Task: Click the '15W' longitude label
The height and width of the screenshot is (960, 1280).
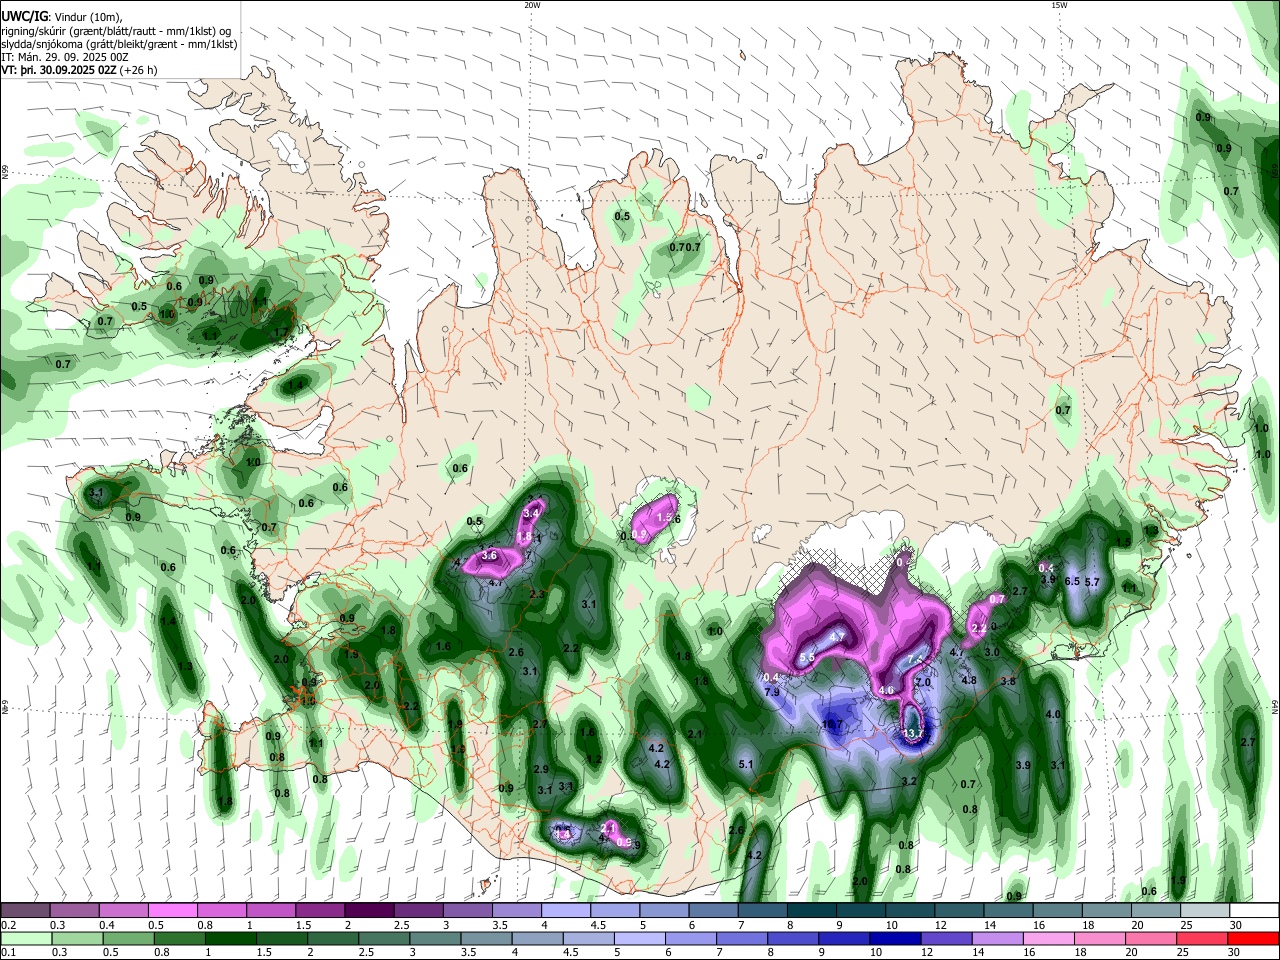Action: tap(1059, 5)
